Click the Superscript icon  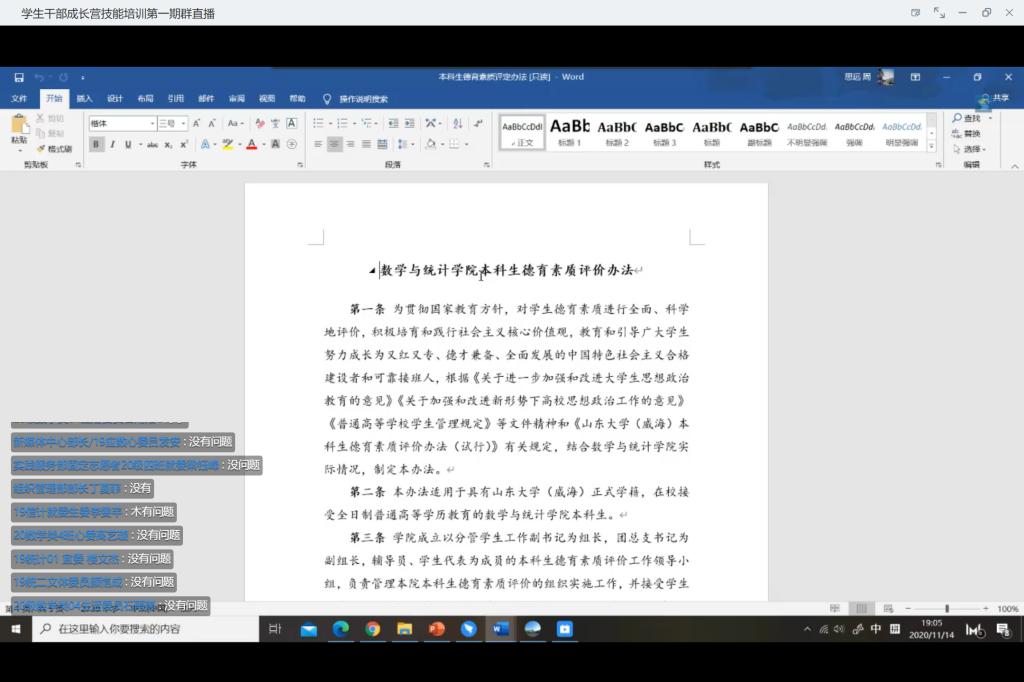point(184,144)
